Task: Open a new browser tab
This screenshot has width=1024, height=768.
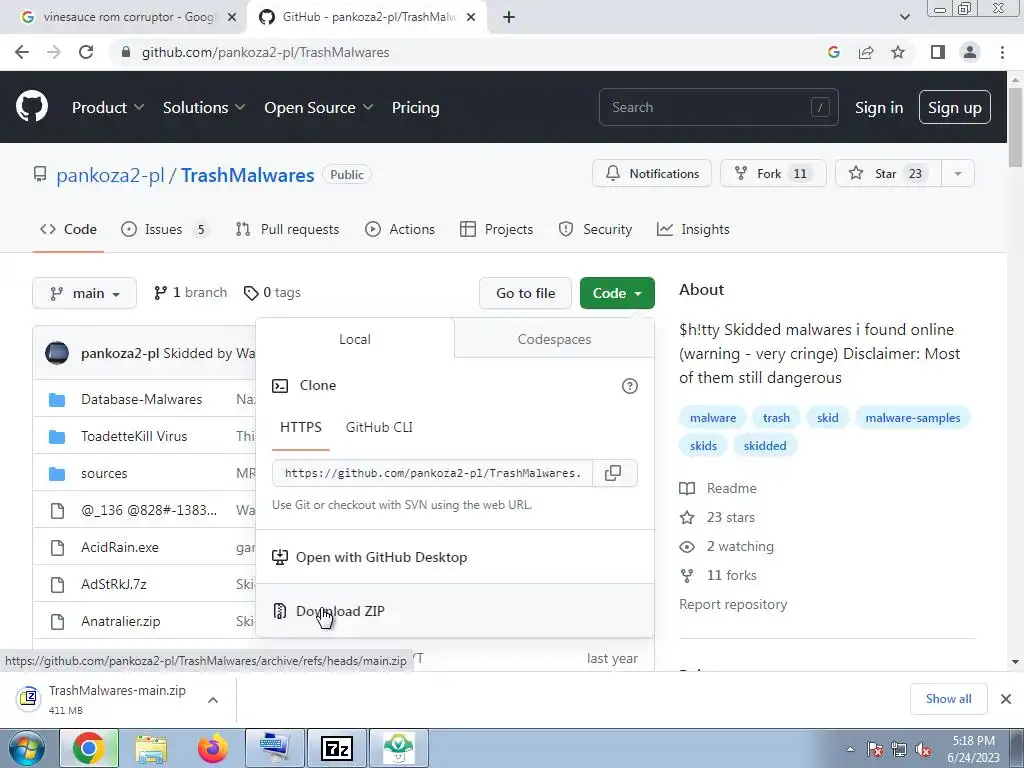Action: (x=509, y=17)
